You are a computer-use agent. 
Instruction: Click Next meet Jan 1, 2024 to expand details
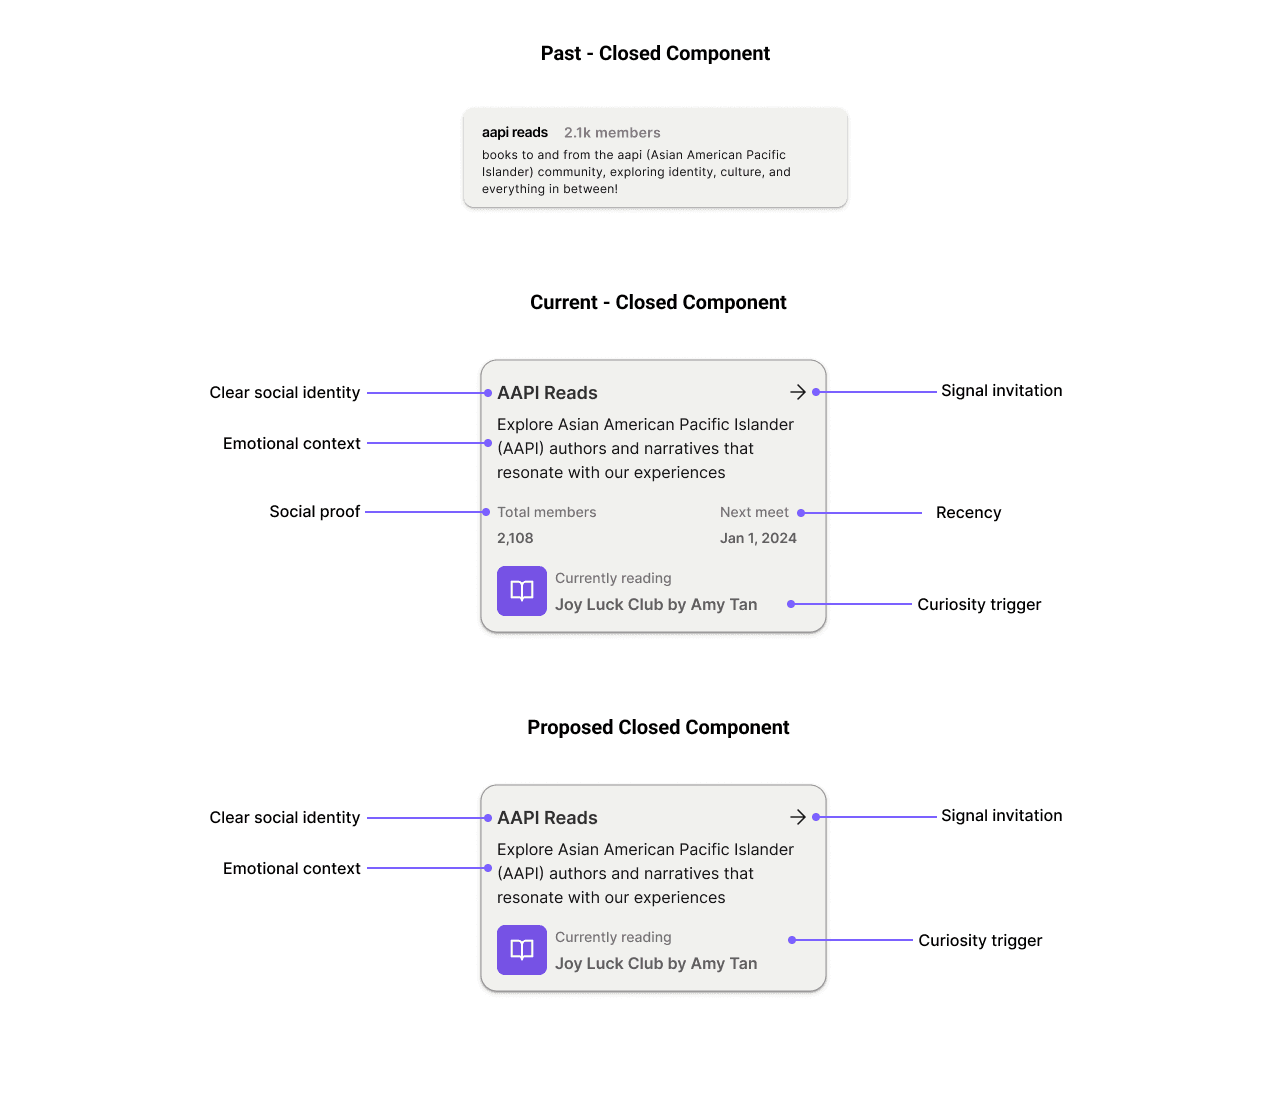click(757, 525)
